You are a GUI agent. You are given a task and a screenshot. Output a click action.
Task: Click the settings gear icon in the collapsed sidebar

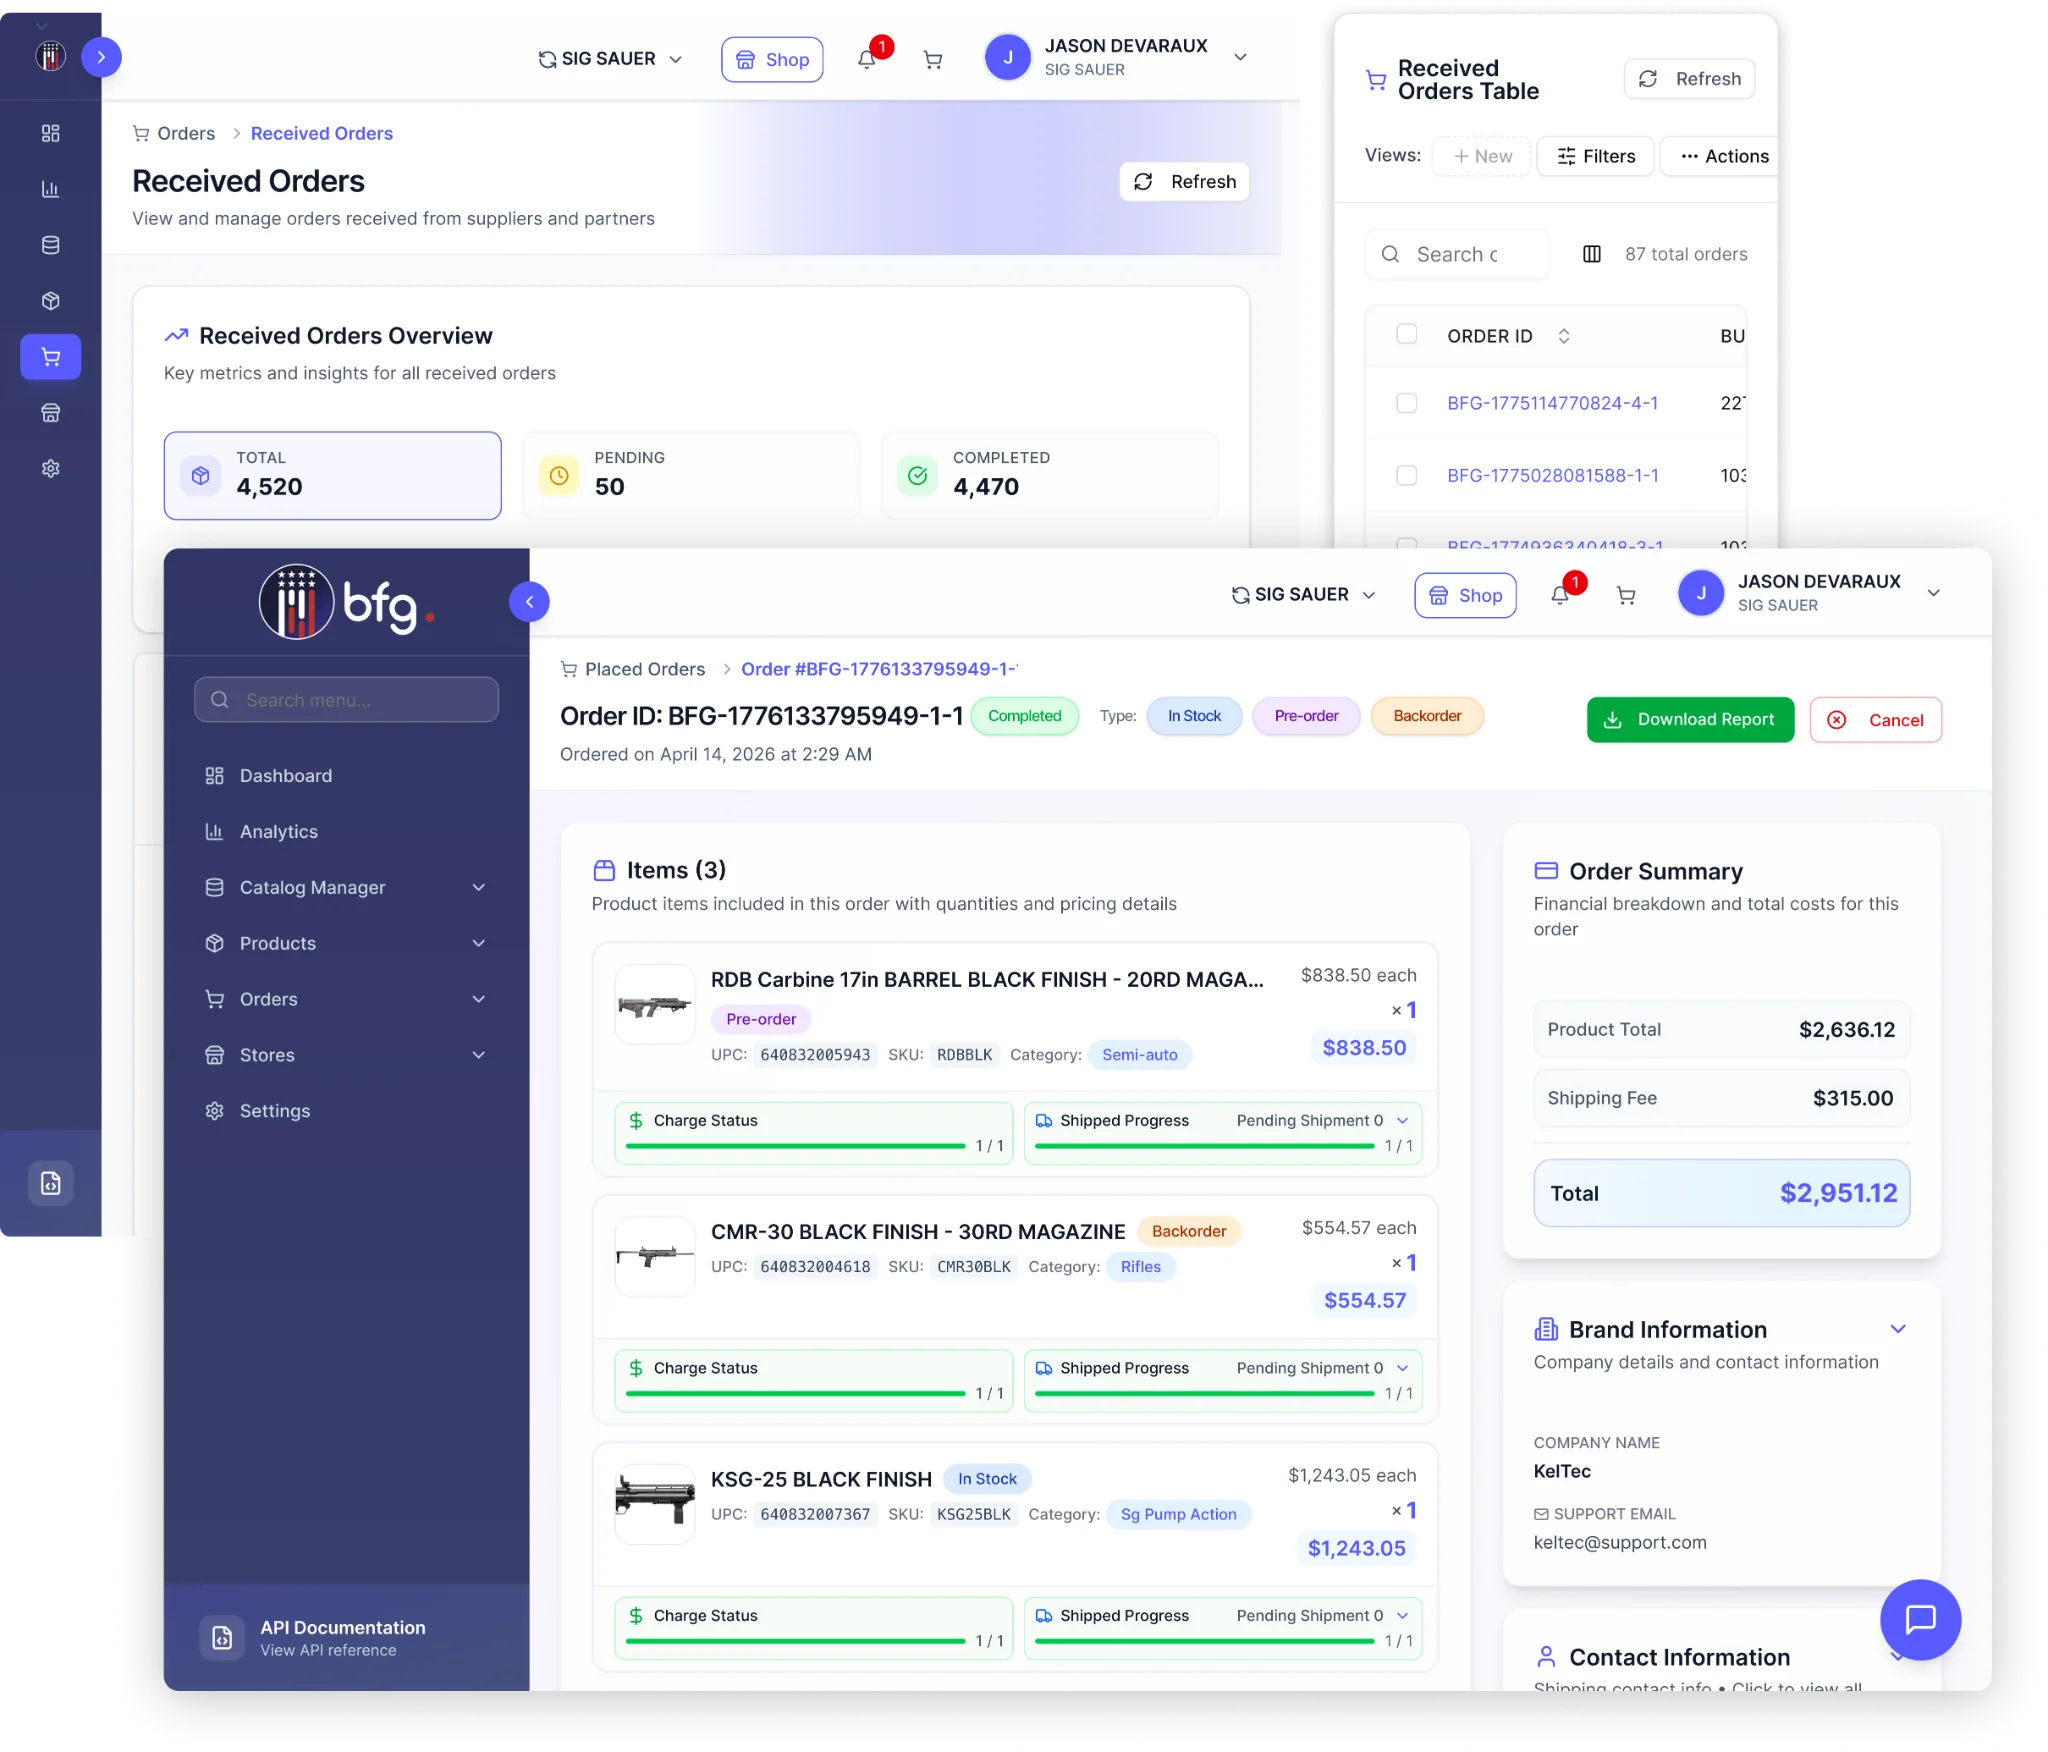51,469
